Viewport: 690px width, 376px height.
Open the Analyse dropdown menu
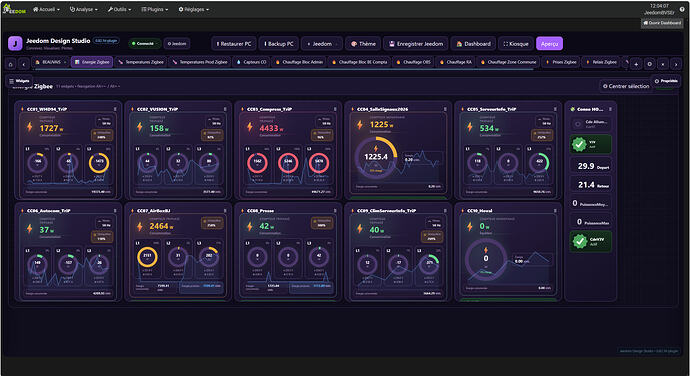[84, 9]
